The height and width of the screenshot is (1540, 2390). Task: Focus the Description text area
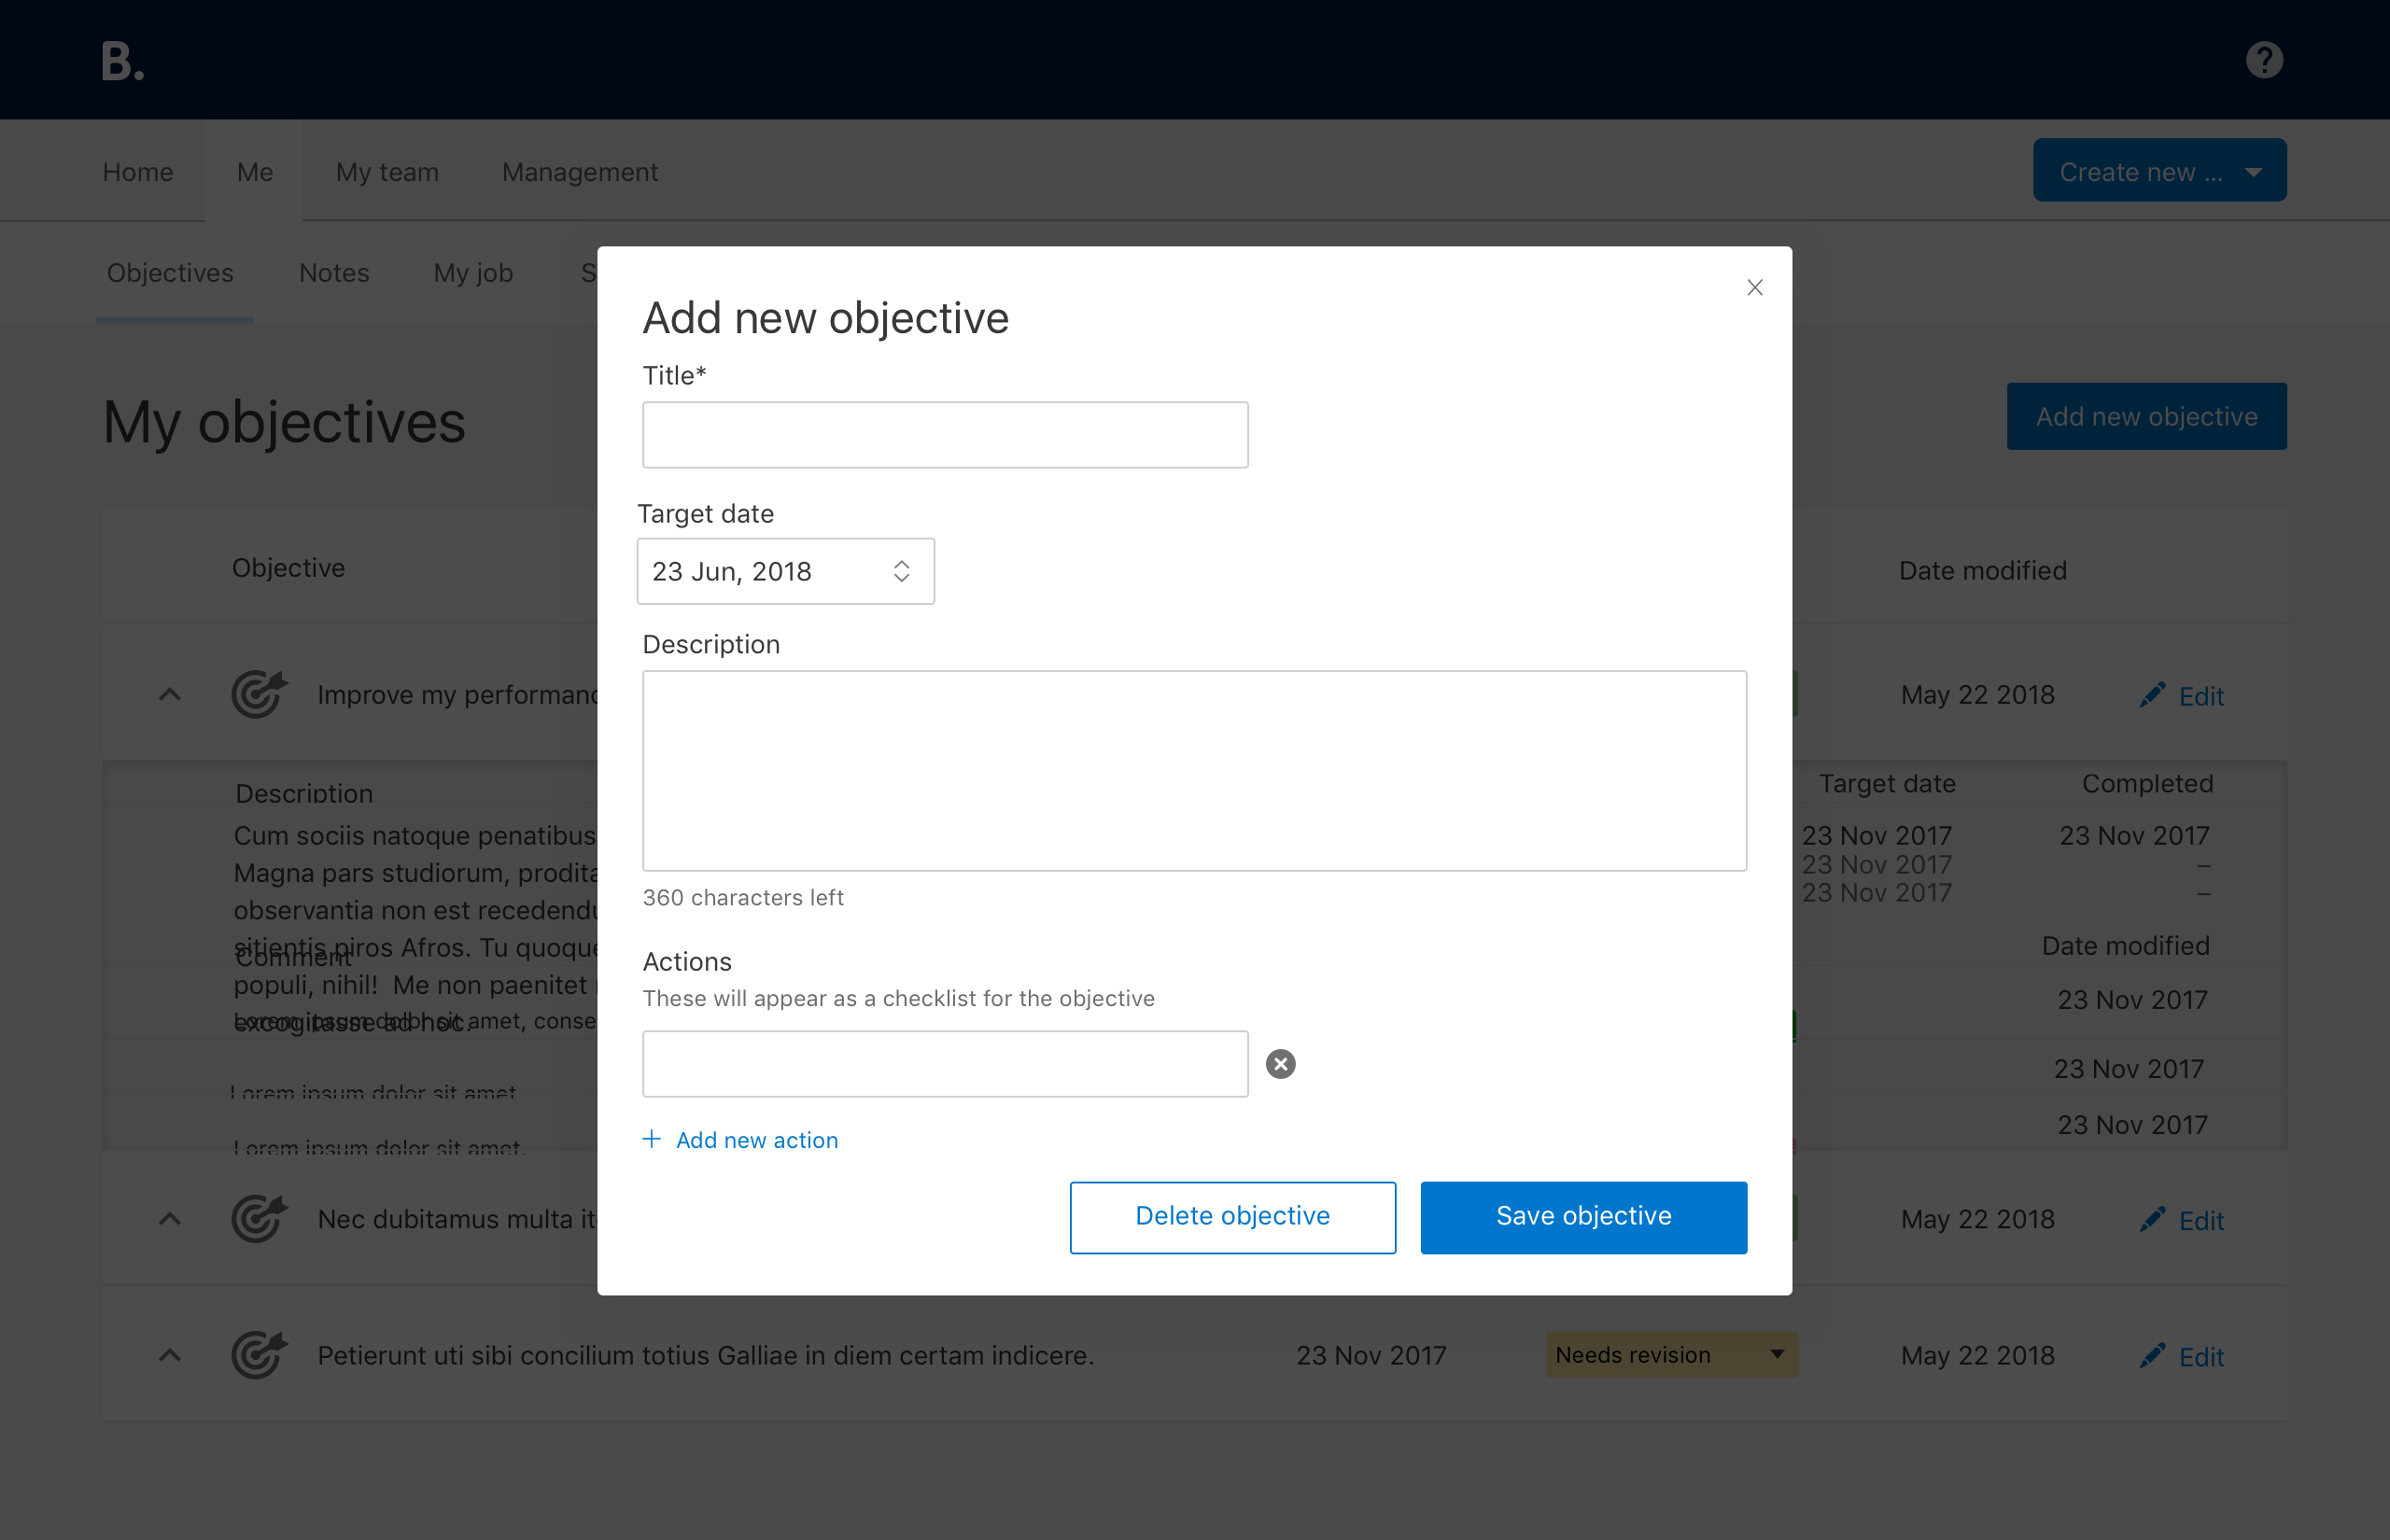tap(1194, 771)
